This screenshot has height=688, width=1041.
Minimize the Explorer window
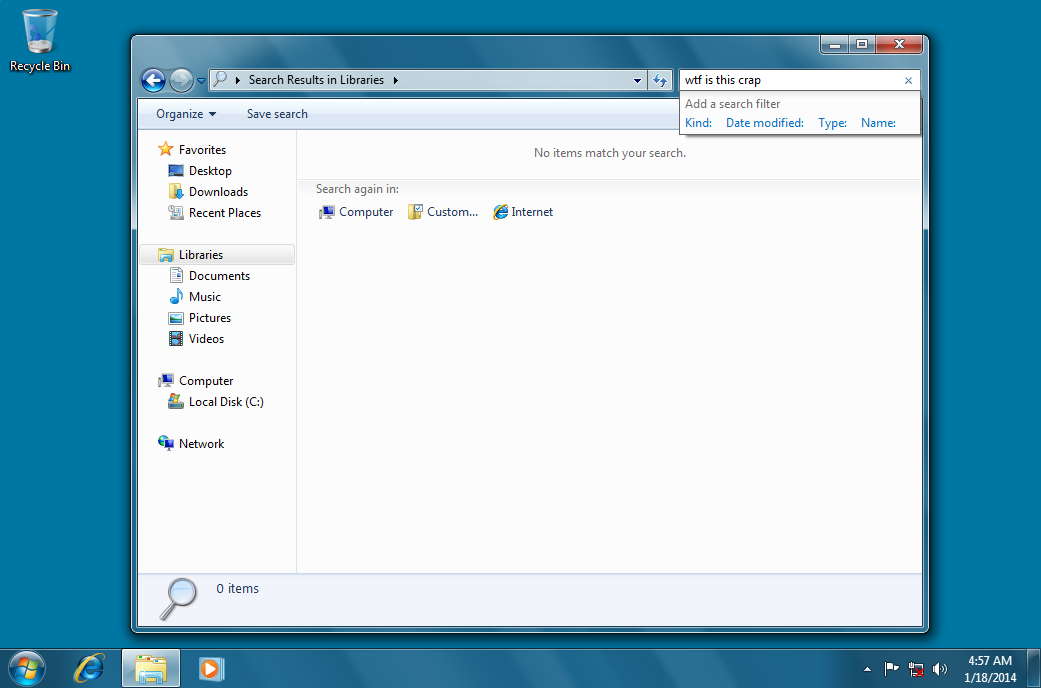point(835,44)
